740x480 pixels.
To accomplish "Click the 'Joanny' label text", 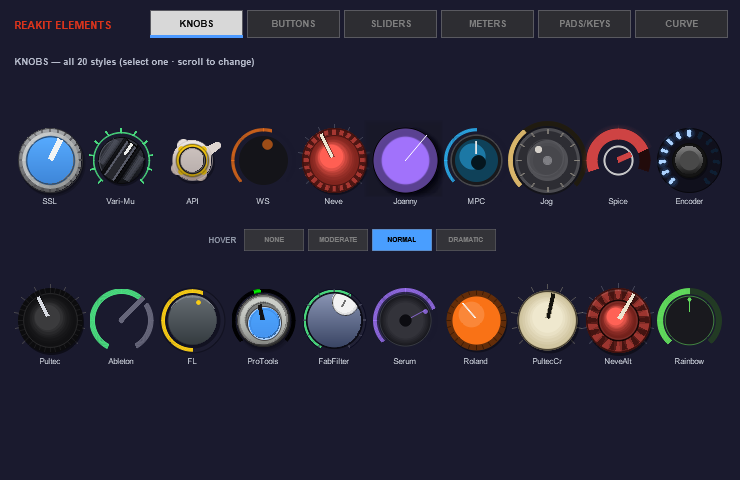I will [x=405, y=202].
